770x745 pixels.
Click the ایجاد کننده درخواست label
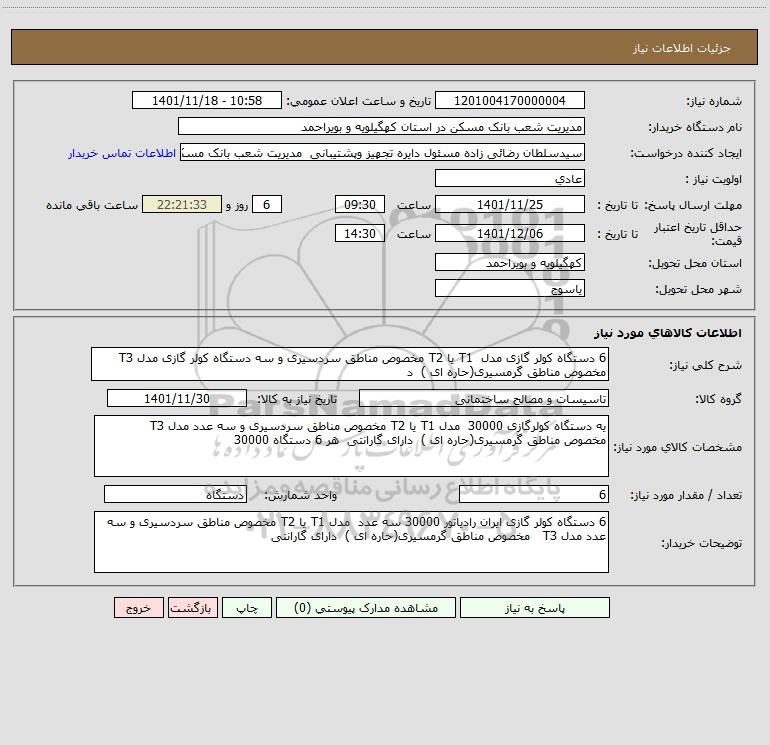686,153
